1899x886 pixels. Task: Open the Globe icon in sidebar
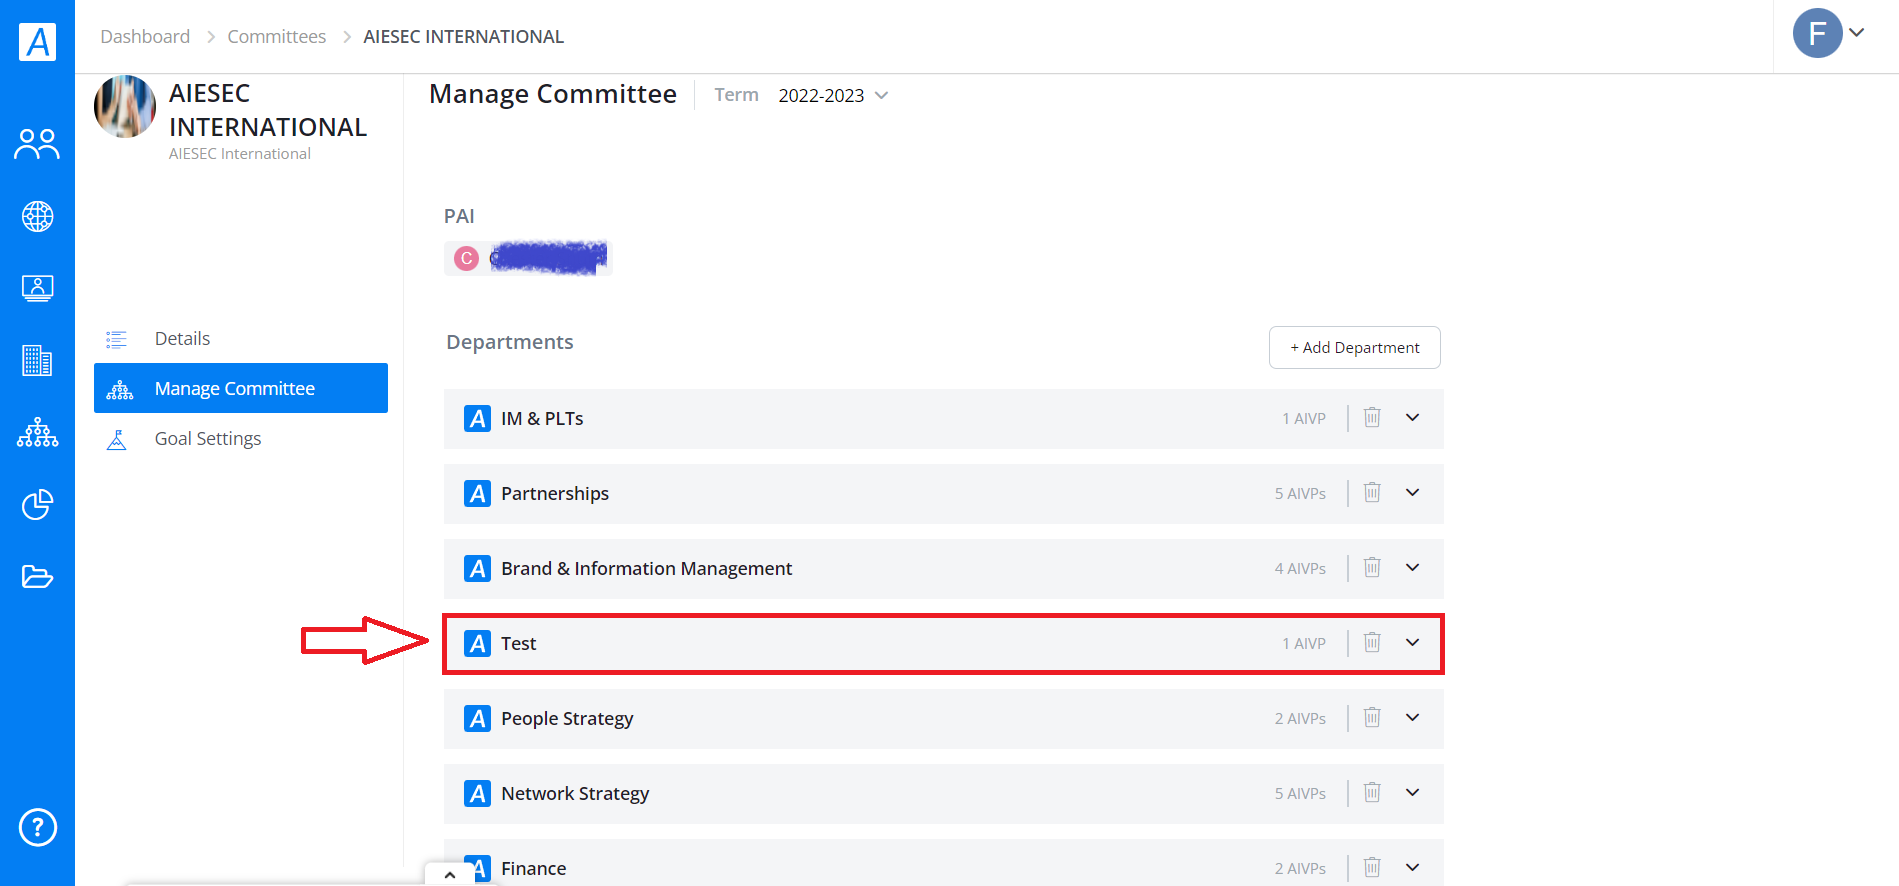click(x=38, y=216)
